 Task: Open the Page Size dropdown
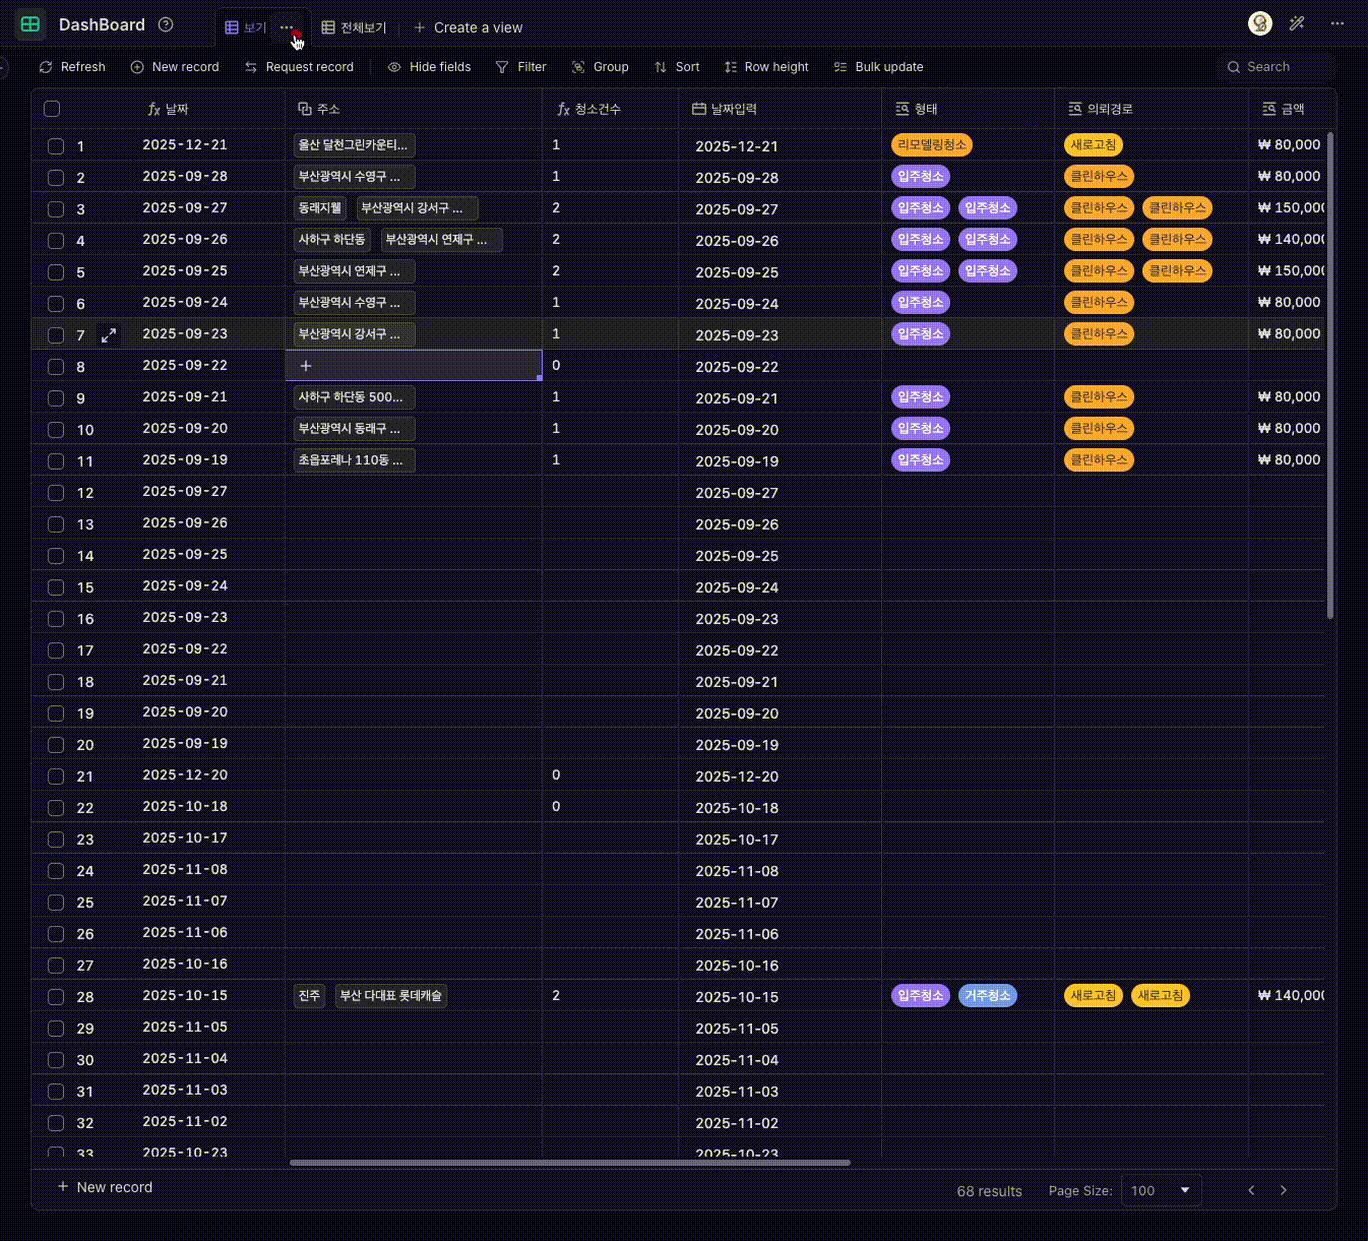1161,1190
